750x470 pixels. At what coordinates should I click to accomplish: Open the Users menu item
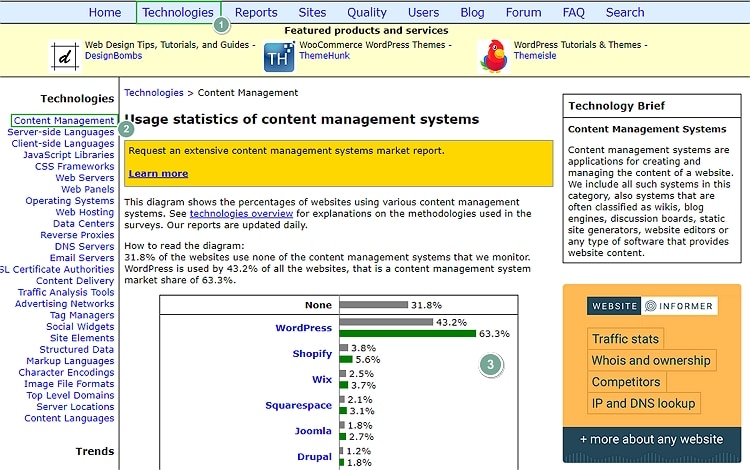pos(423,12)
